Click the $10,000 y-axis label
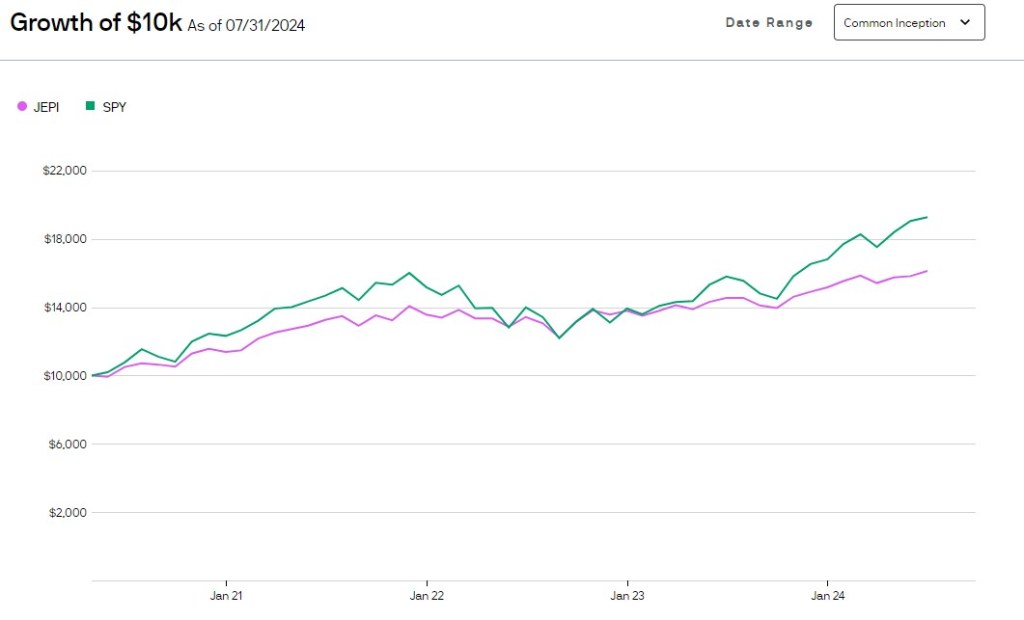 [x=65, y=376]
